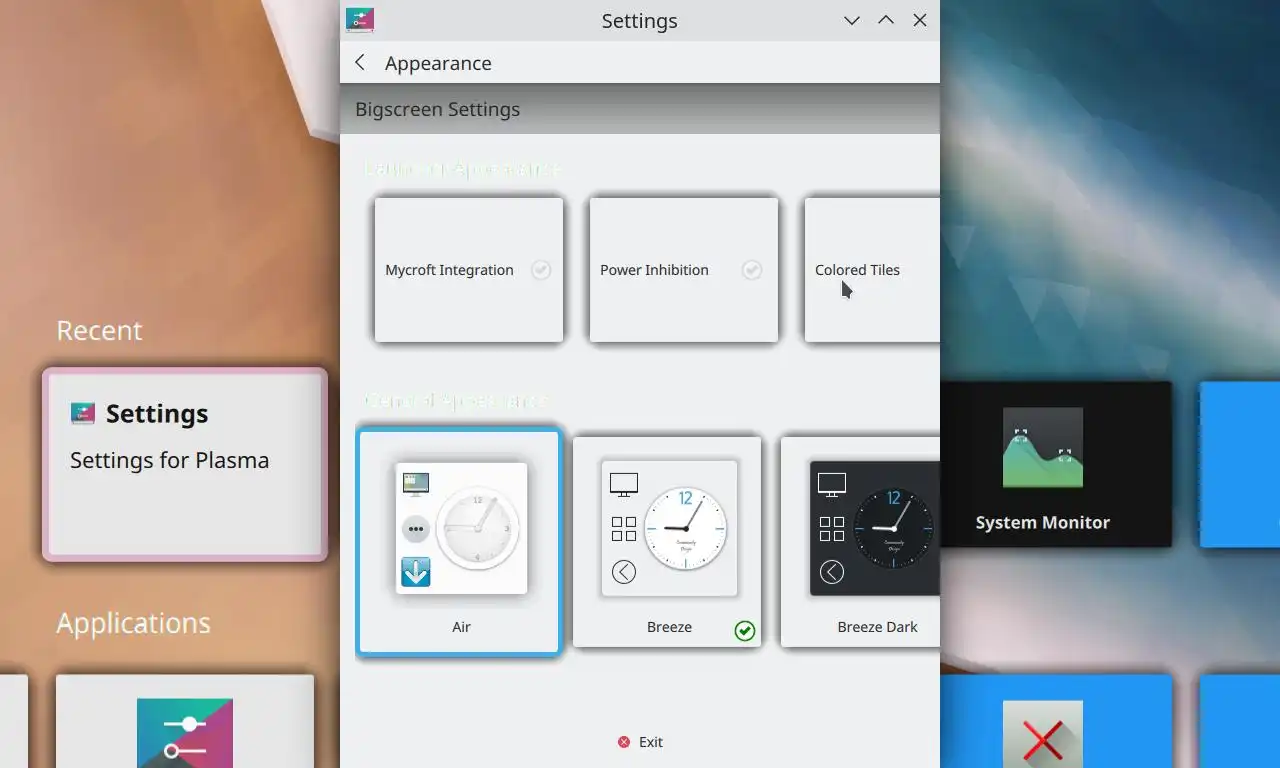The width and height of the screenshot is (1280, 768).
Task: Toggle the Mycroft Integration tile
Action: [469, 270]
